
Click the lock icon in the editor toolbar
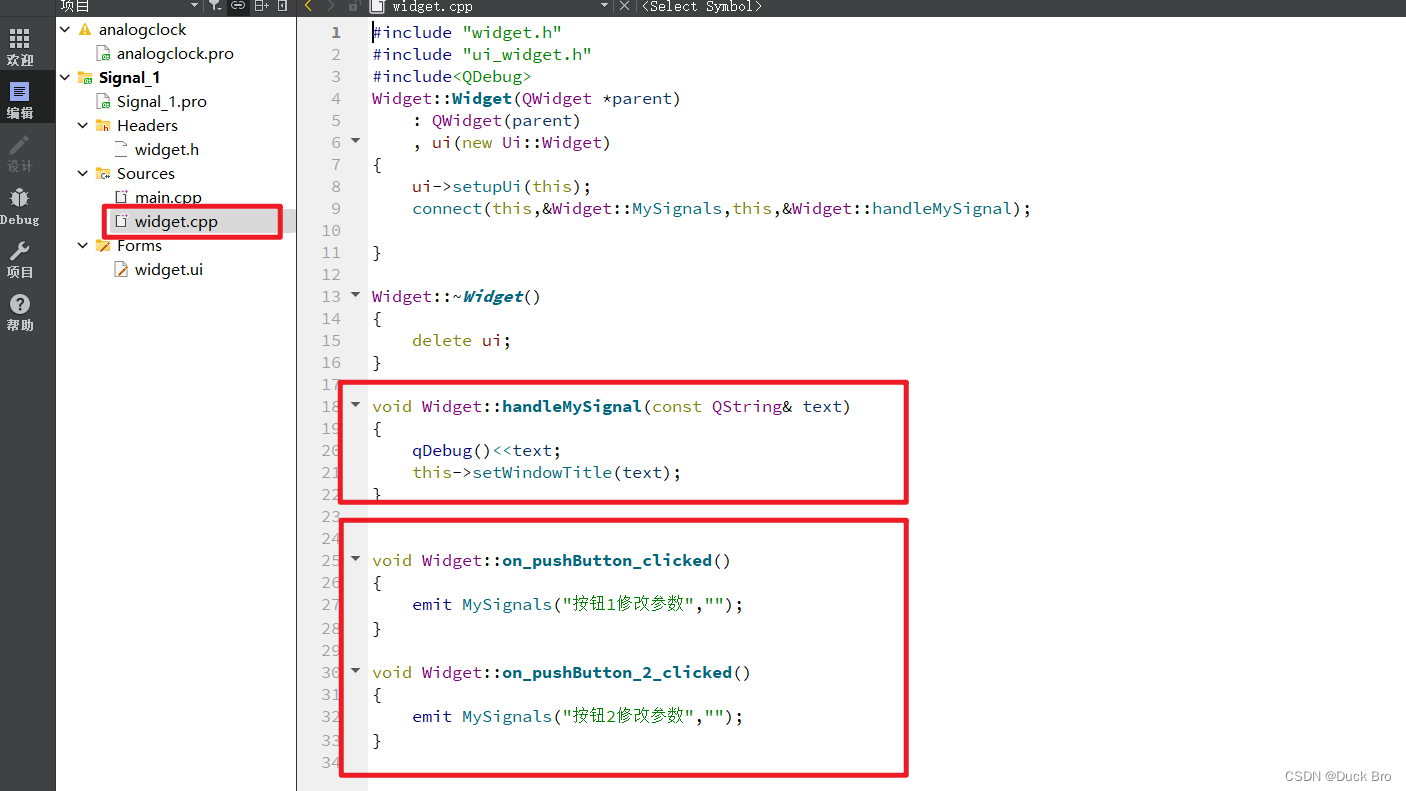353,6
